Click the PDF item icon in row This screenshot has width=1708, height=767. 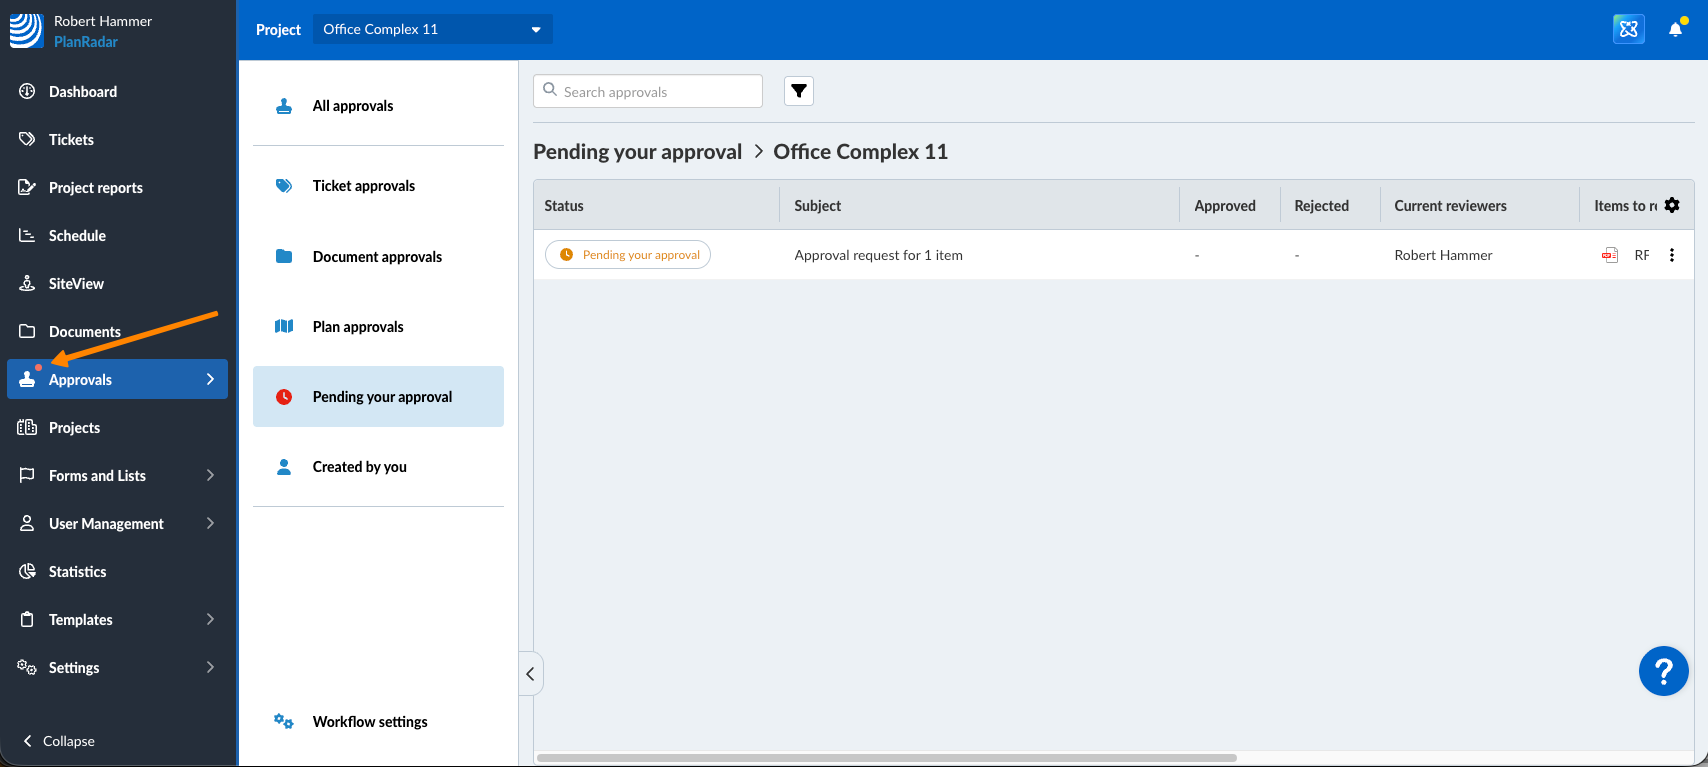coord(1609,255)
